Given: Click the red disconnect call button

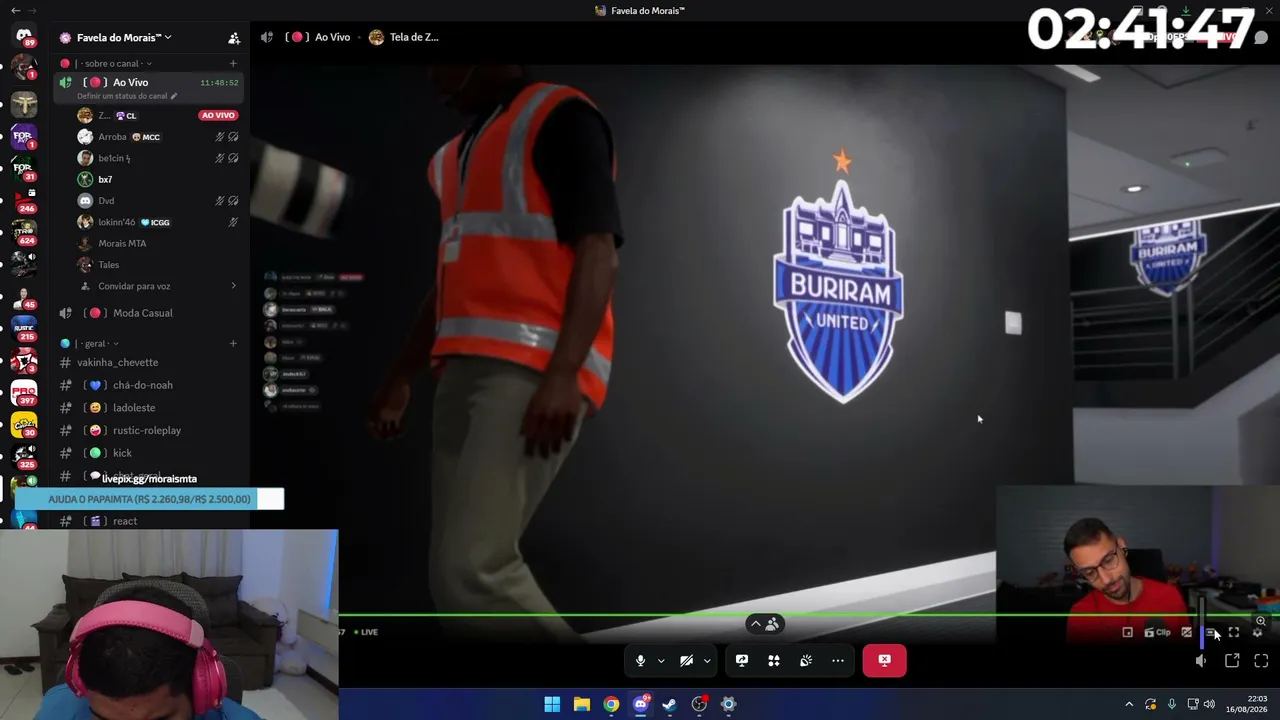Looking at the screenshot, I should [884, 661].
